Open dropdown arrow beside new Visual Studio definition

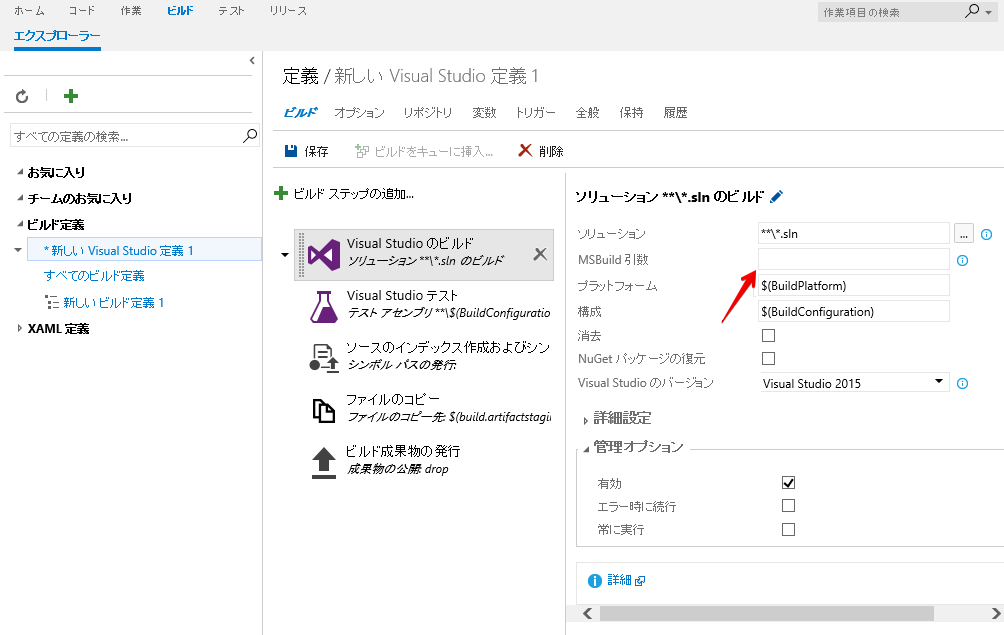tap(18, 250)
